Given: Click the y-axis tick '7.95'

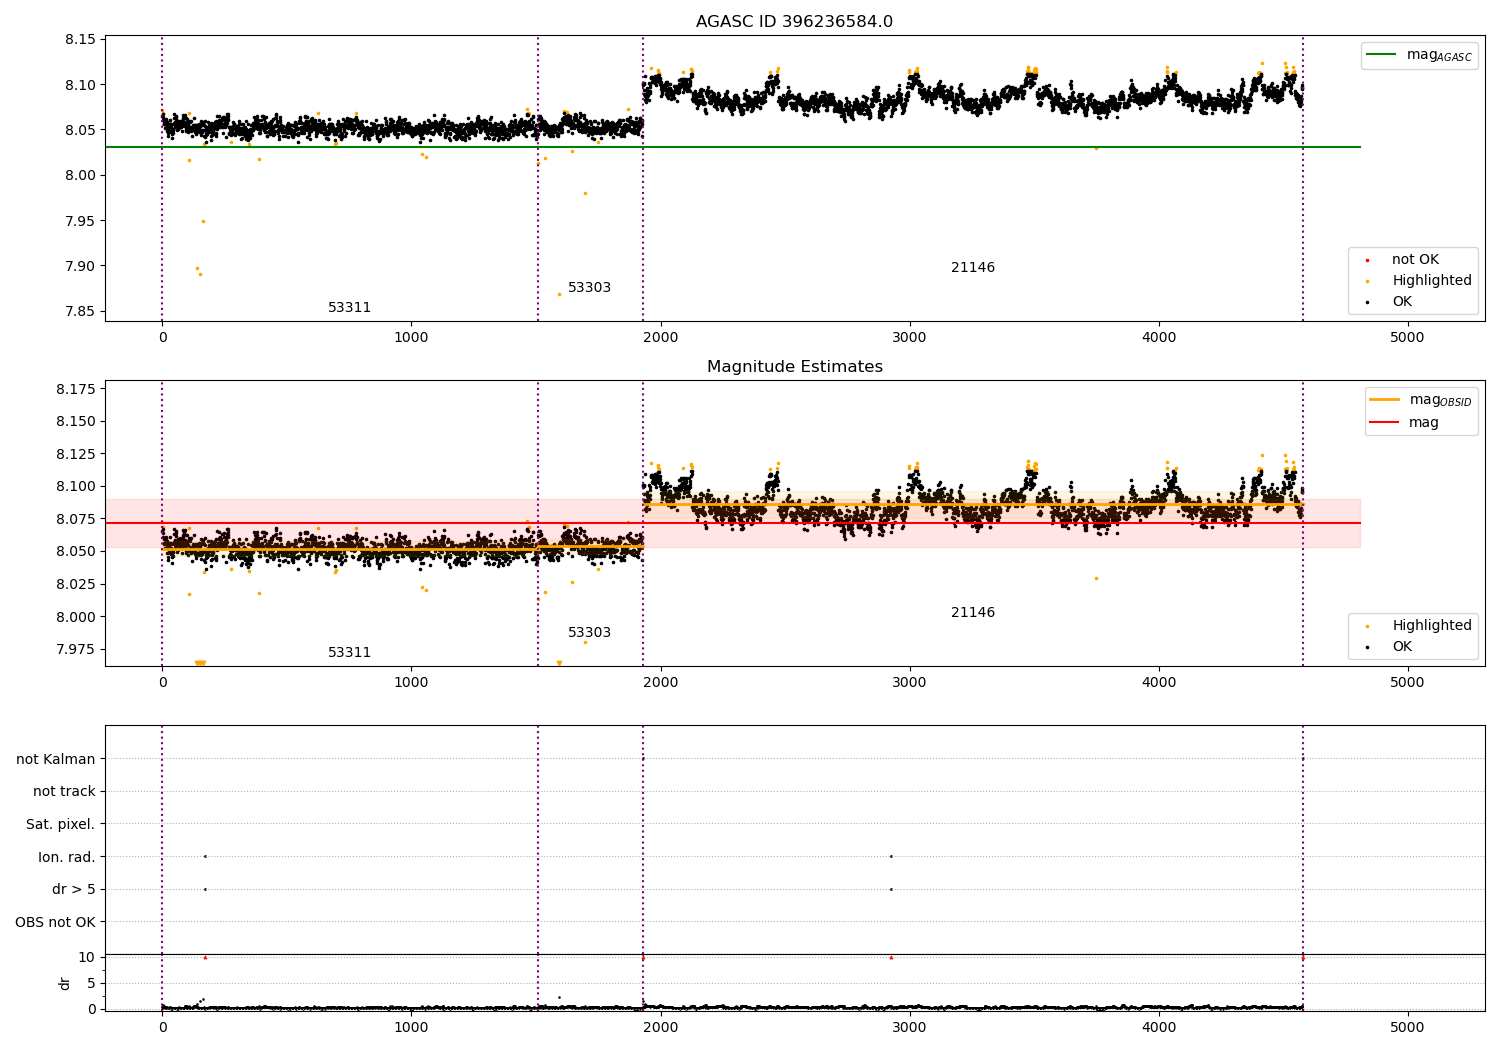Looking at the screenshot, I should point(80,221).
